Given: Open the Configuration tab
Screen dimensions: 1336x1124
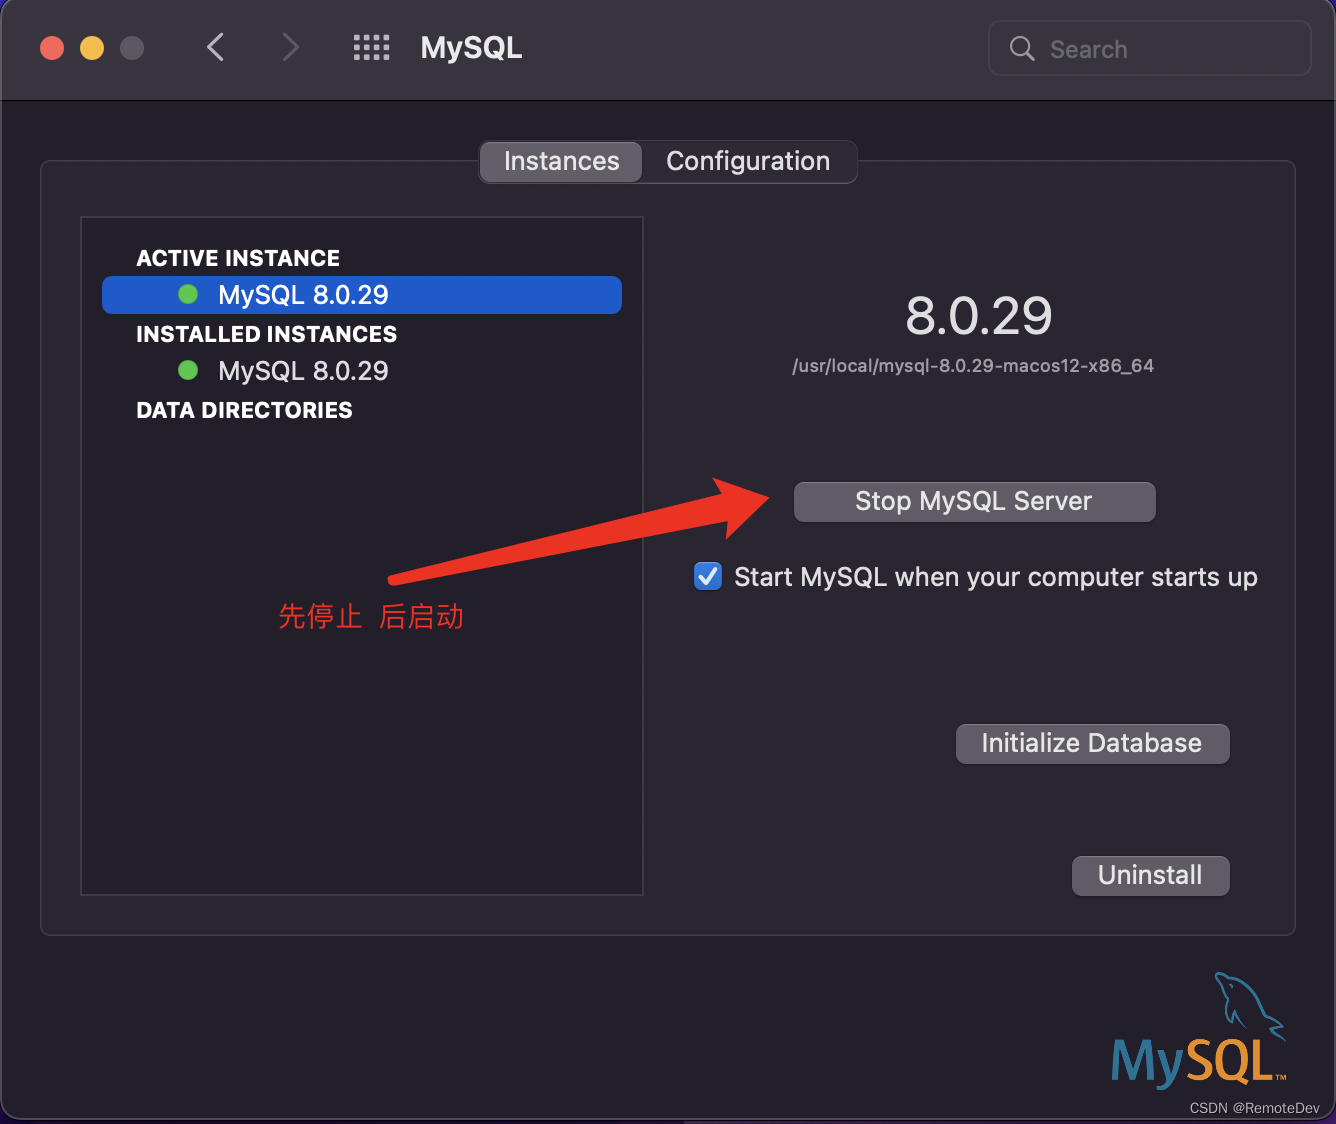Looking at the screenshot, I should (748, 161).
